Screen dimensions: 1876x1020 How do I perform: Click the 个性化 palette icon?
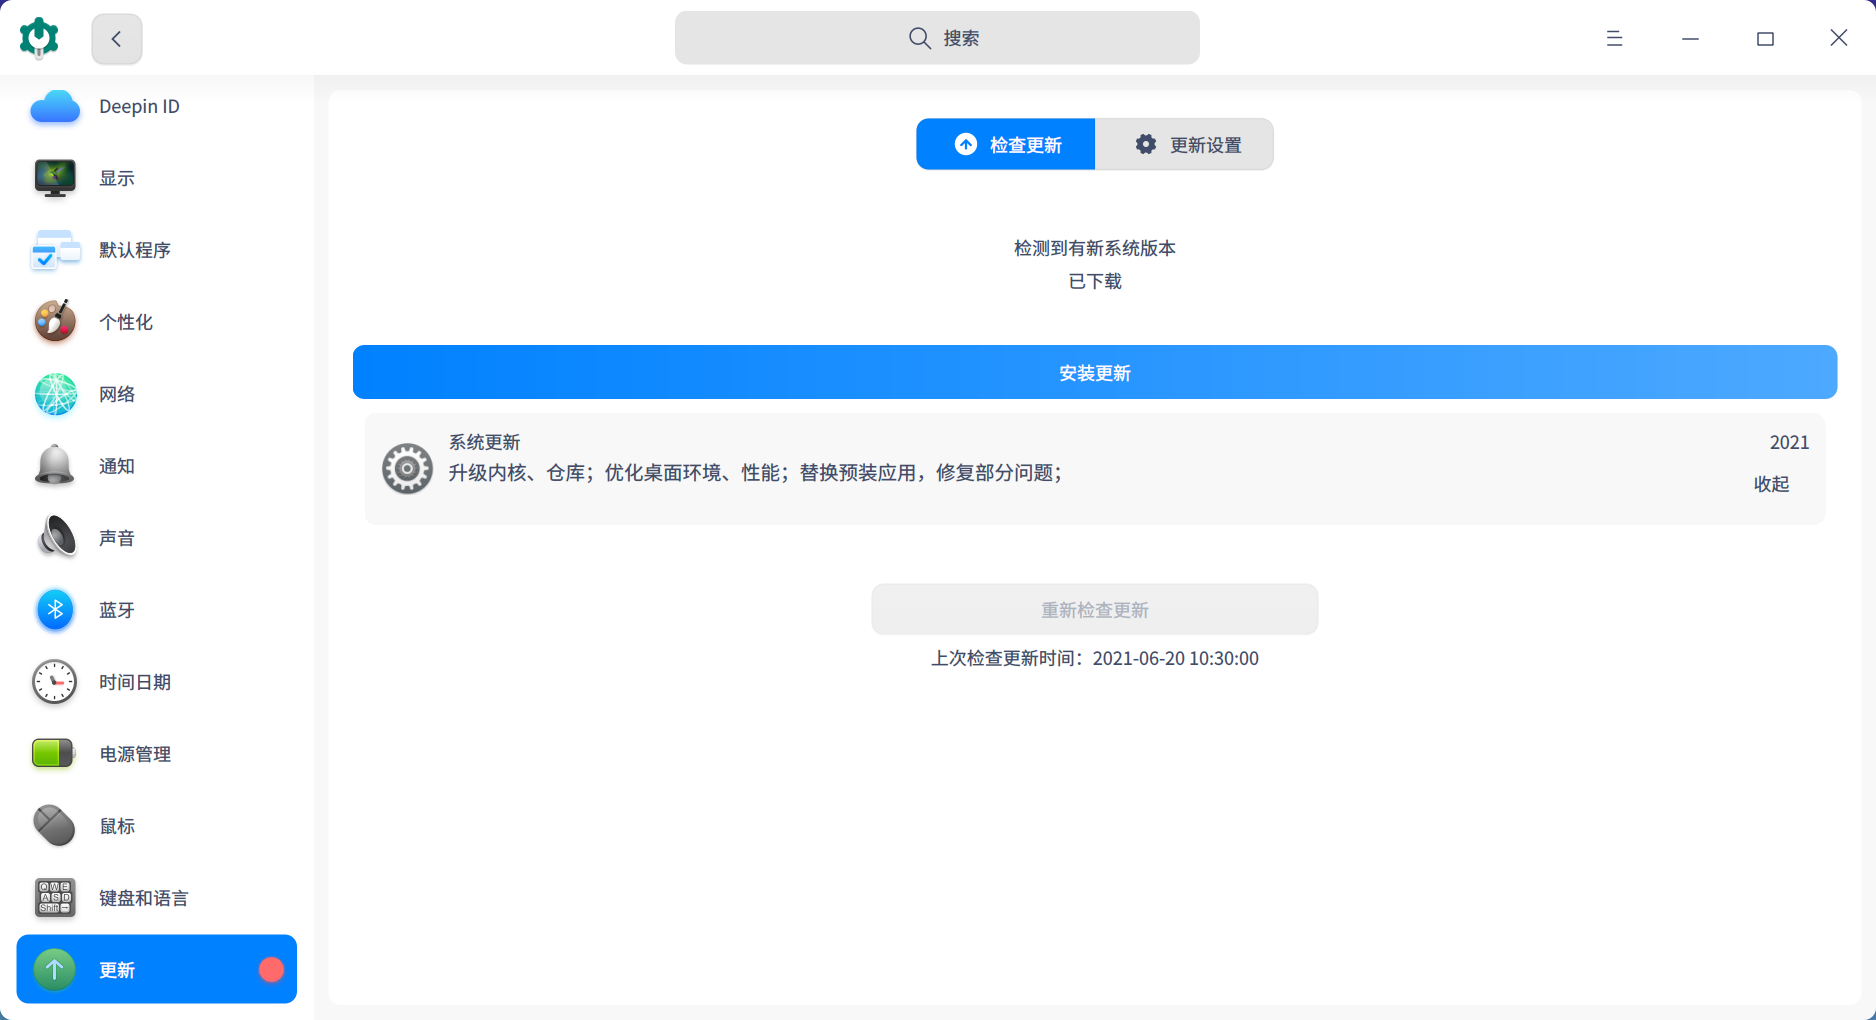click(55, 322)
